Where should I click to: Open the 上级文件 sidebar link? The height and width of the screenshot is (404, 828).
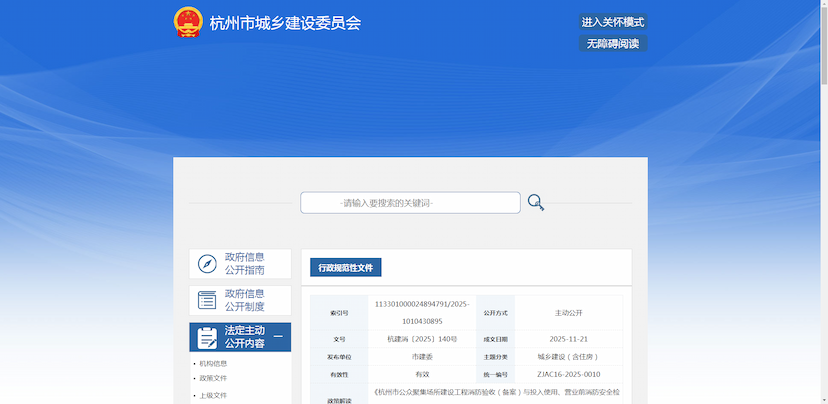click(x=213, y=395)
